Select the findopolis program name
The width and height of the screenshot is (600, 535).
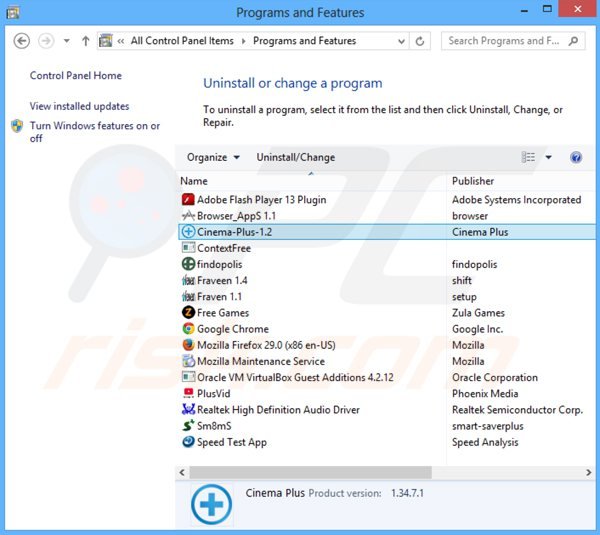click(219, 264)
